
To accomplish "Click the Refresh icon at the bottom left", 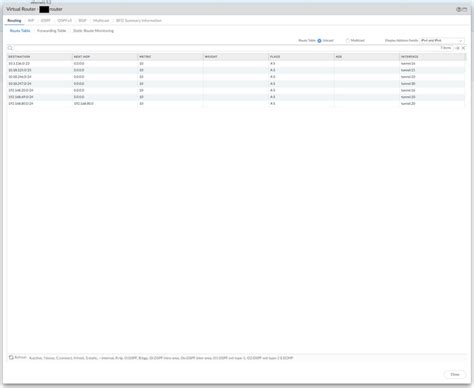I will (11, 357).
